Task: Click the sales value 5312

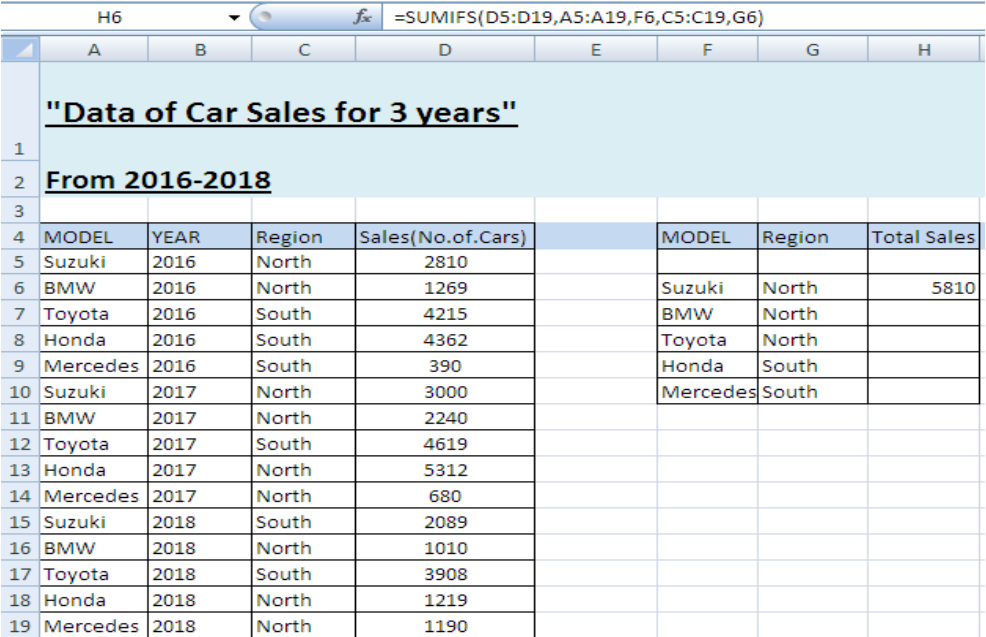Action: 445,470
